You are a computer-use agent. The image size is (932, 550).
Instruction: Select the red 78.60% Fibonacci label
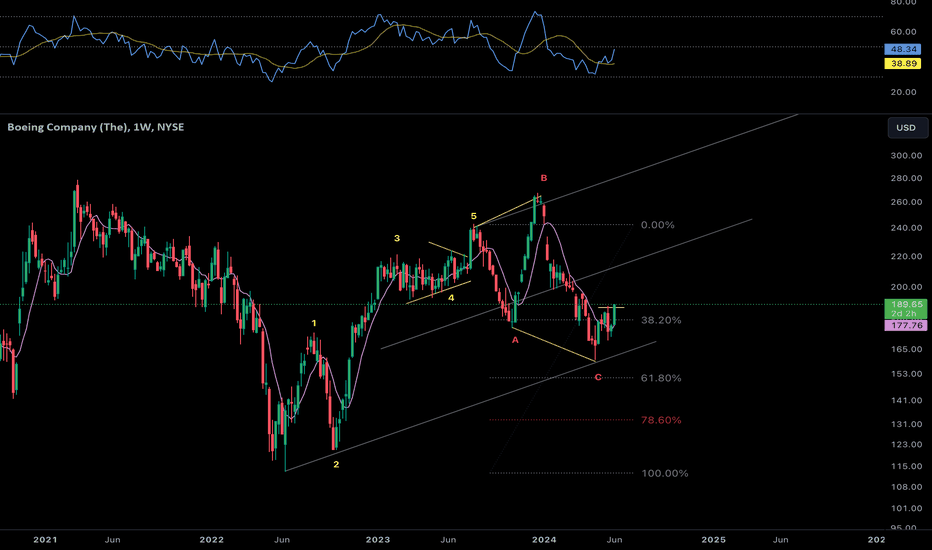[x=661, y=420]
